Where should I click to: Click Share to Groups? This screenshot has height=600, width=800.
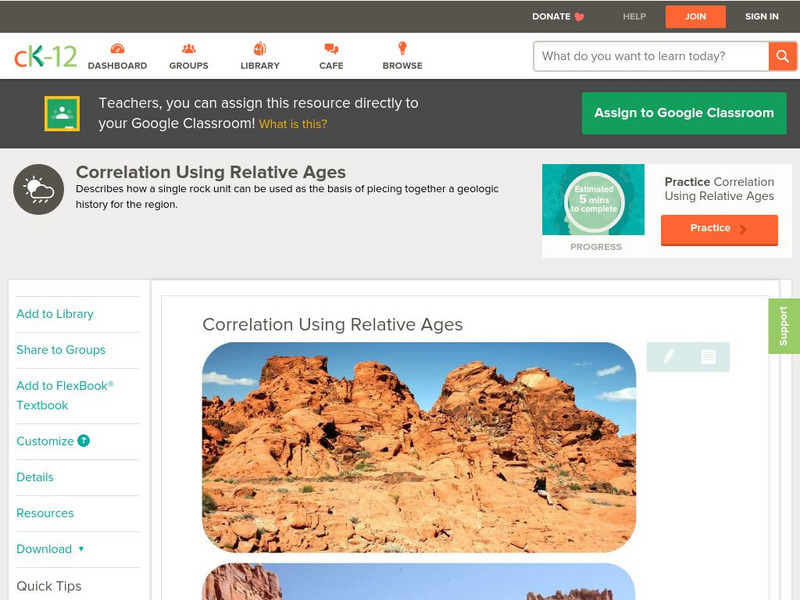(61, 350)
